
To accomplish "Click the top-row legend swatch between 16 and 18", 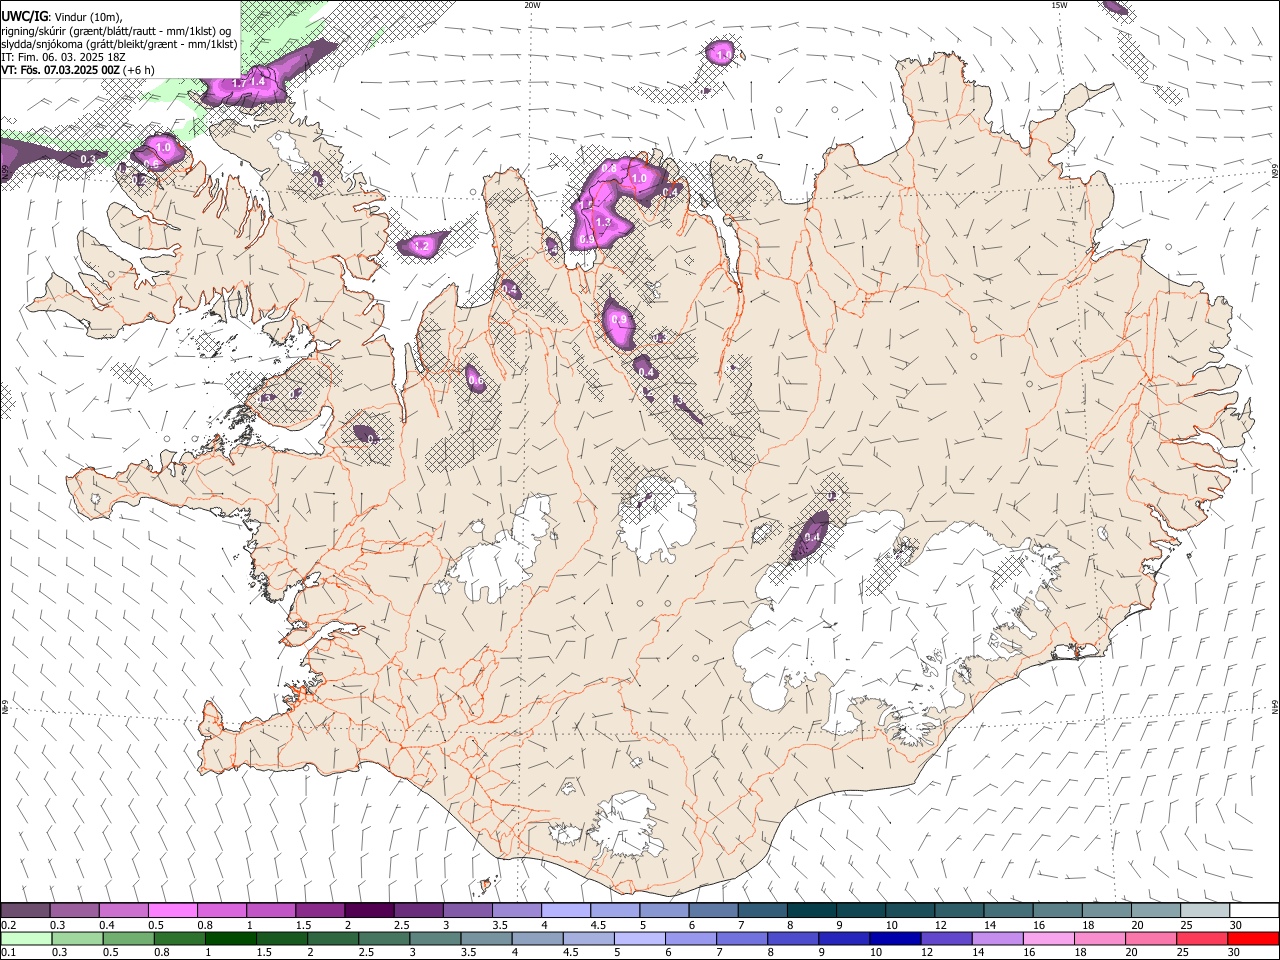I will [1056, 910].
